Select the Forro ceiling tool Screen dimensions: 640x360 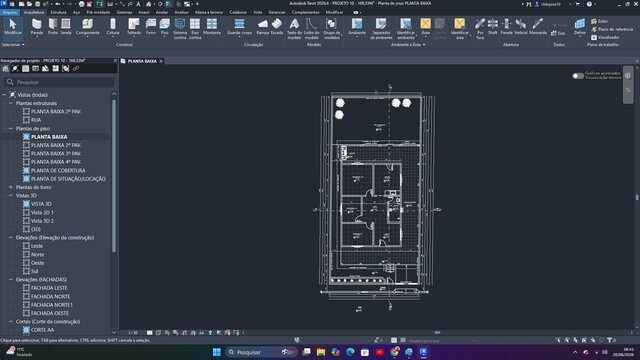point(151,27)
